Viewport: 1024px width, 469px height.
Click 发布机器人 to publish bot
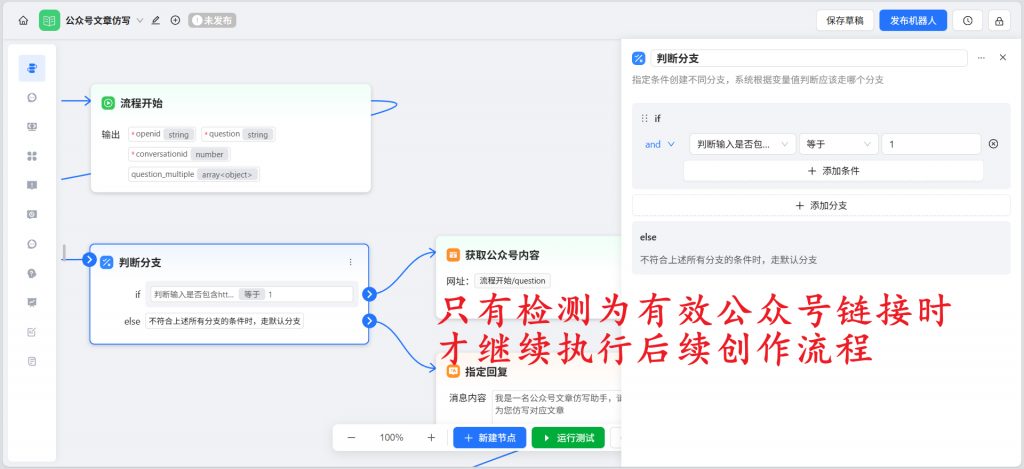click(913, 20)
